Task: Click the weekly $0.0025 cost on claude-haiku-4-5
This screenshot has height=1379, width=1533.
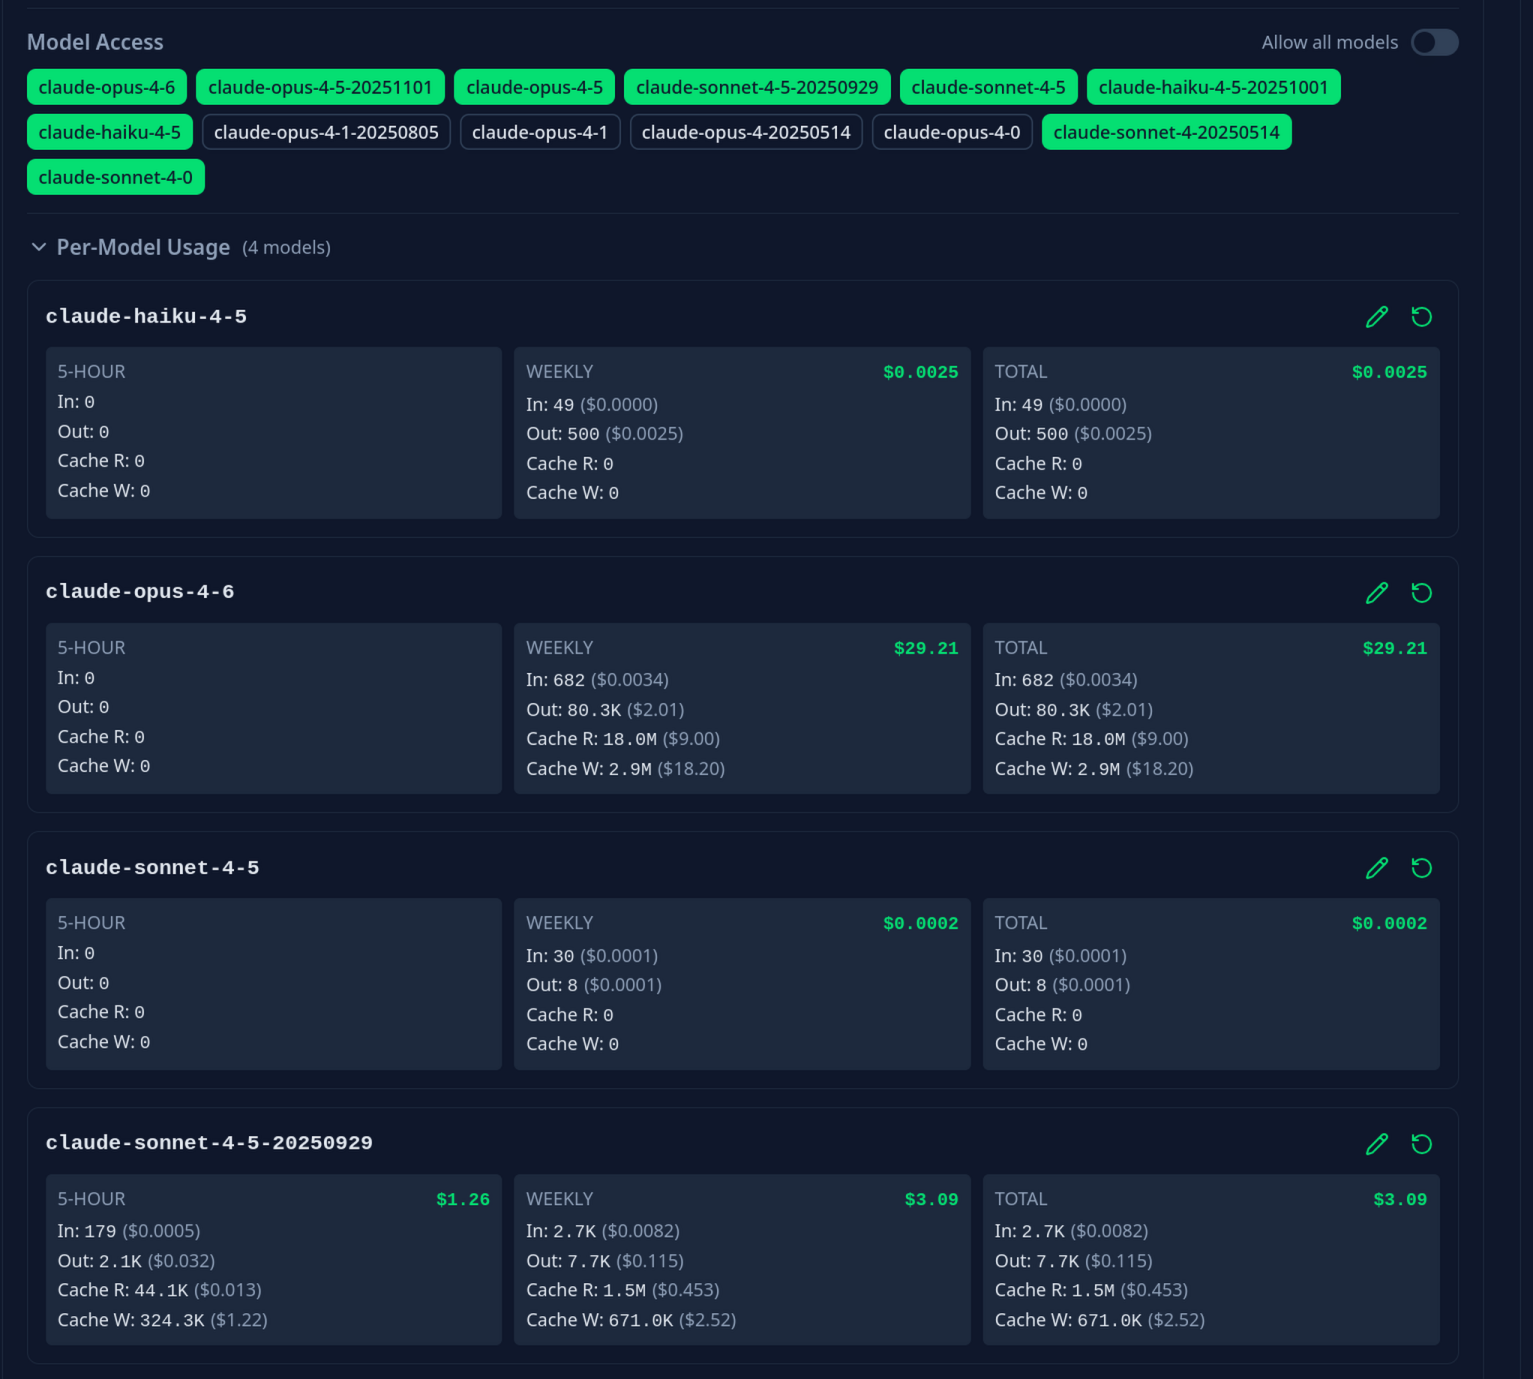Action: coord(920,372)
